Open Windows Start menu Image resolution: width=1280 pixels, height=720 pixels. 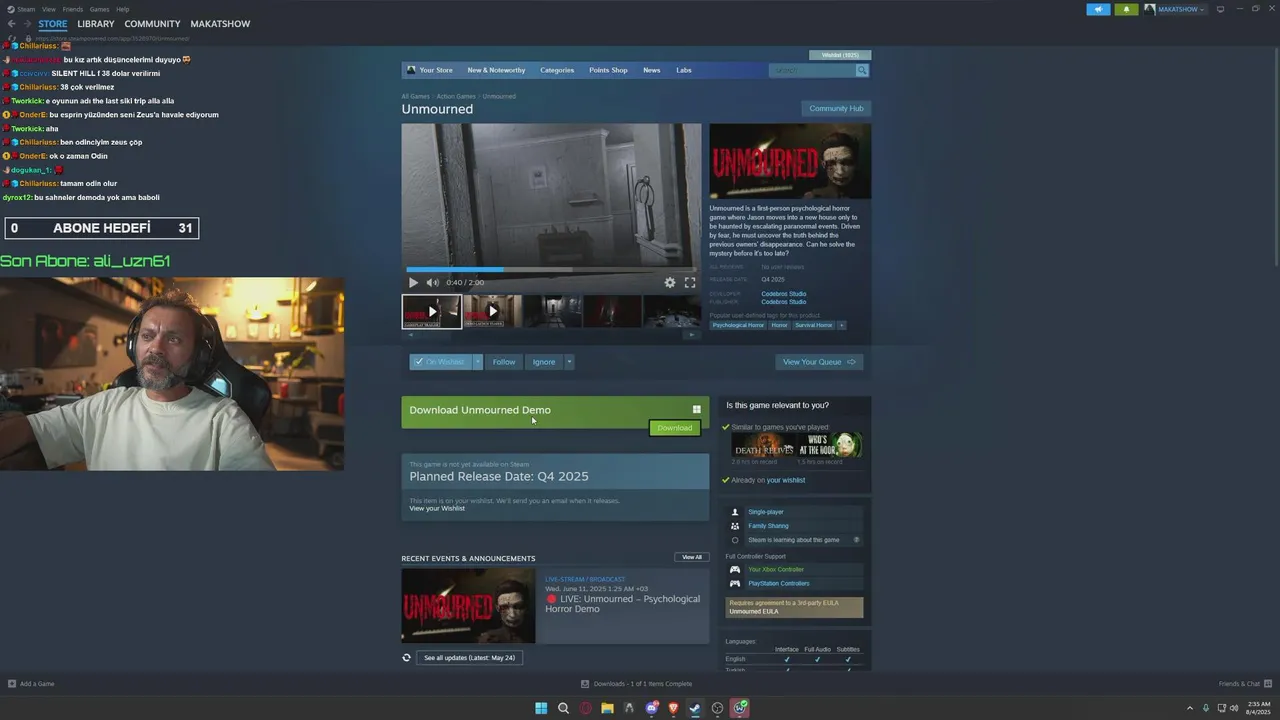click(541, 708)
